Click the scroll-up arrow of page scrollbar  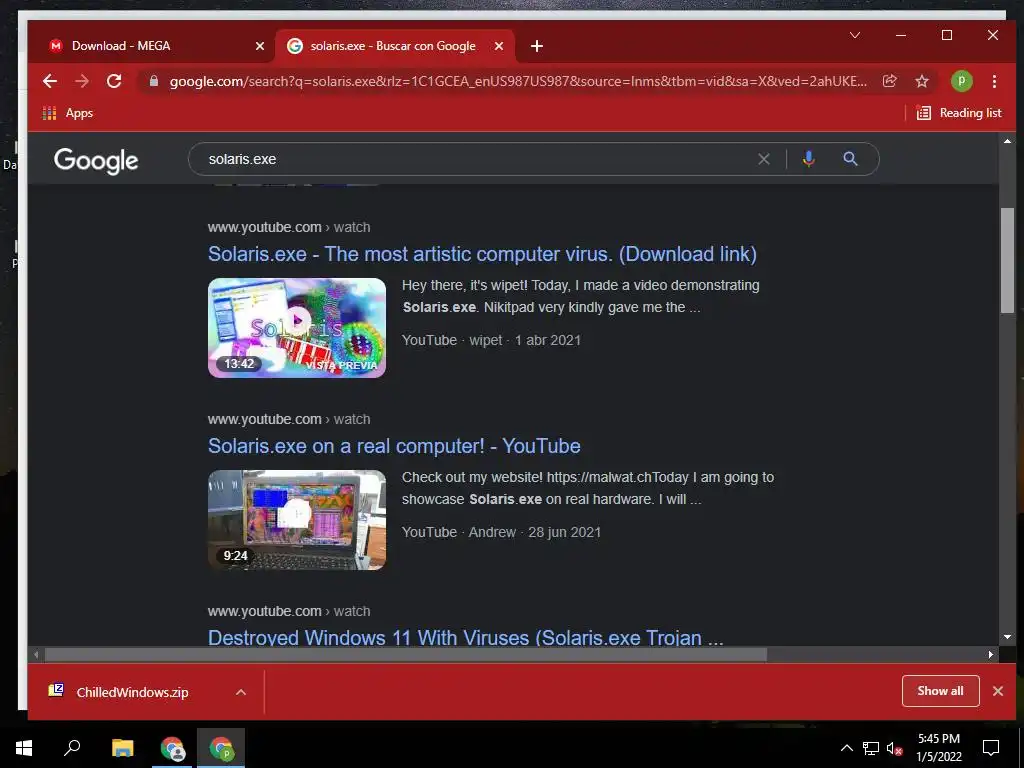[1007, 141]
